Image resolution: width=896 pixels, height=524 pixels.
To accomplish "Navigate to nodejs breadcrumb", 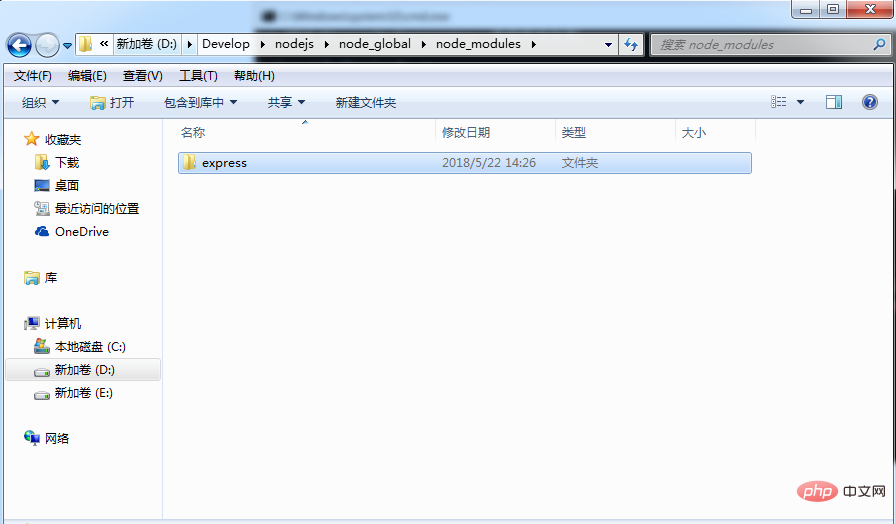I will (x=294, y=44).
